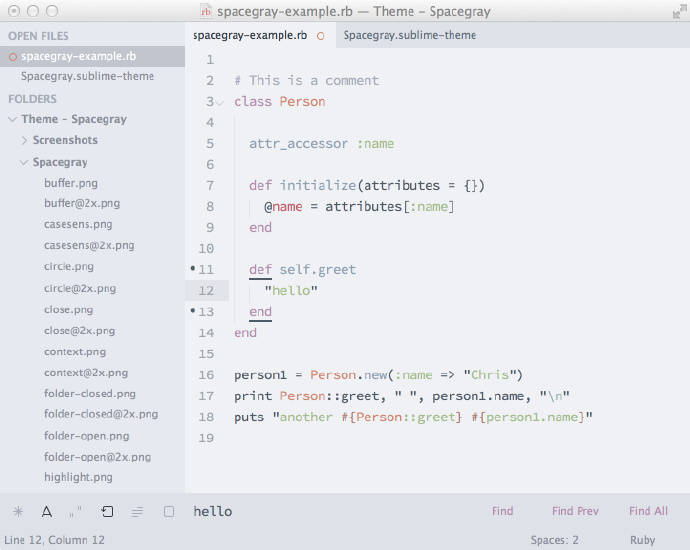Switch to the Spacegray.sublime-theme tab
This screenshot has height=550, width=690.
point(409,35)
